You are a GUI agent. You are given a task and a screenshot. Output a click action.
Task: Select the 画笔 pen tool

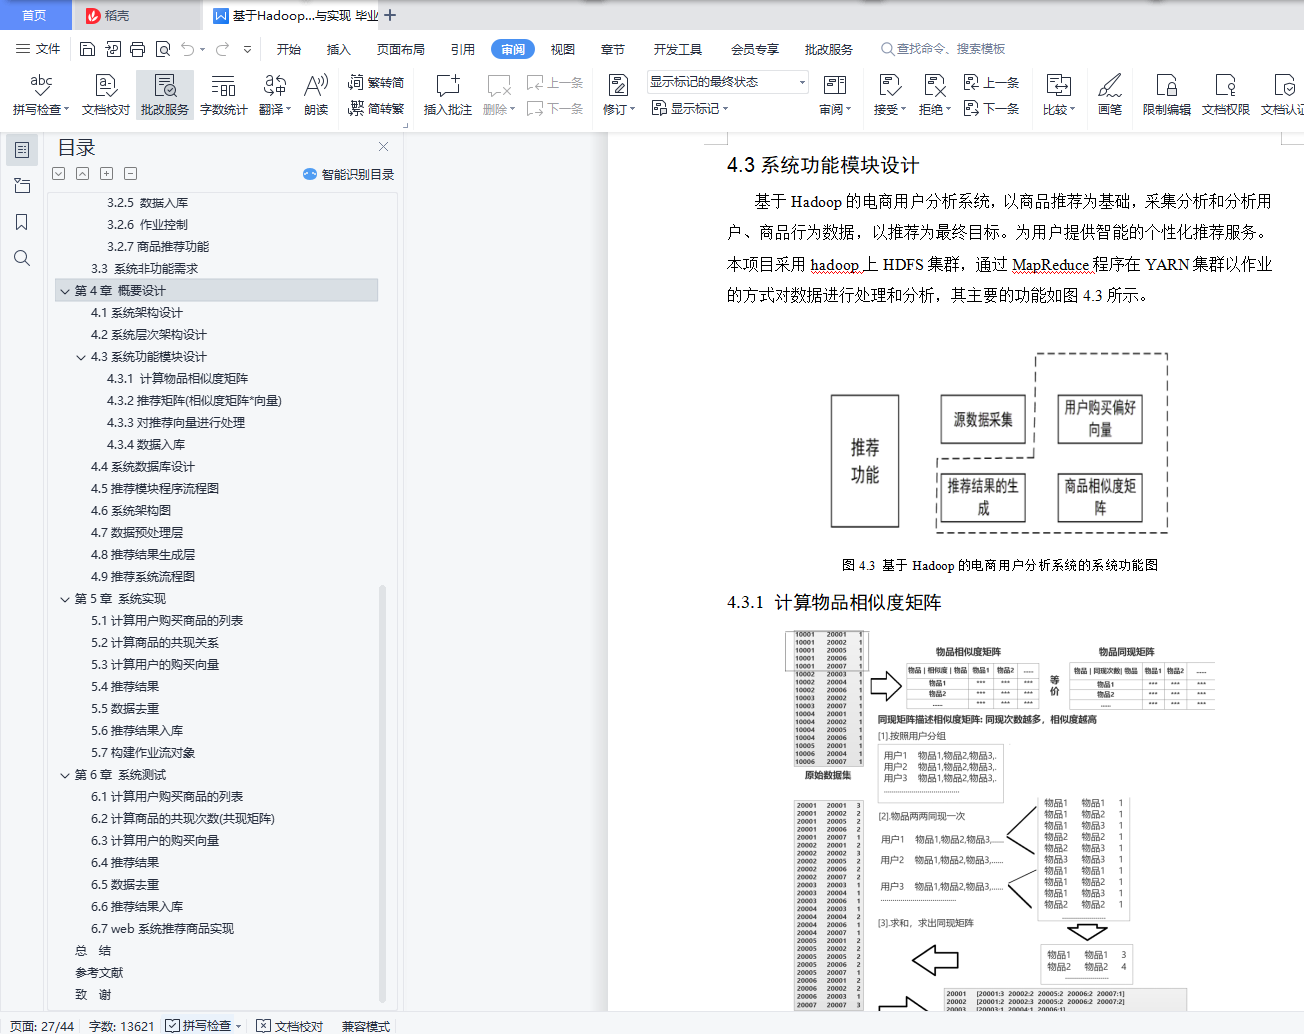[1110, 95]
